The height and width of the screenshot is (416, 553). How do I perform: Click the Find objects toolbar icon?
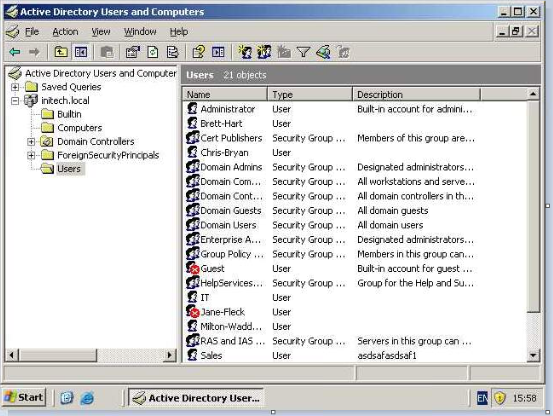pos(323,52)
